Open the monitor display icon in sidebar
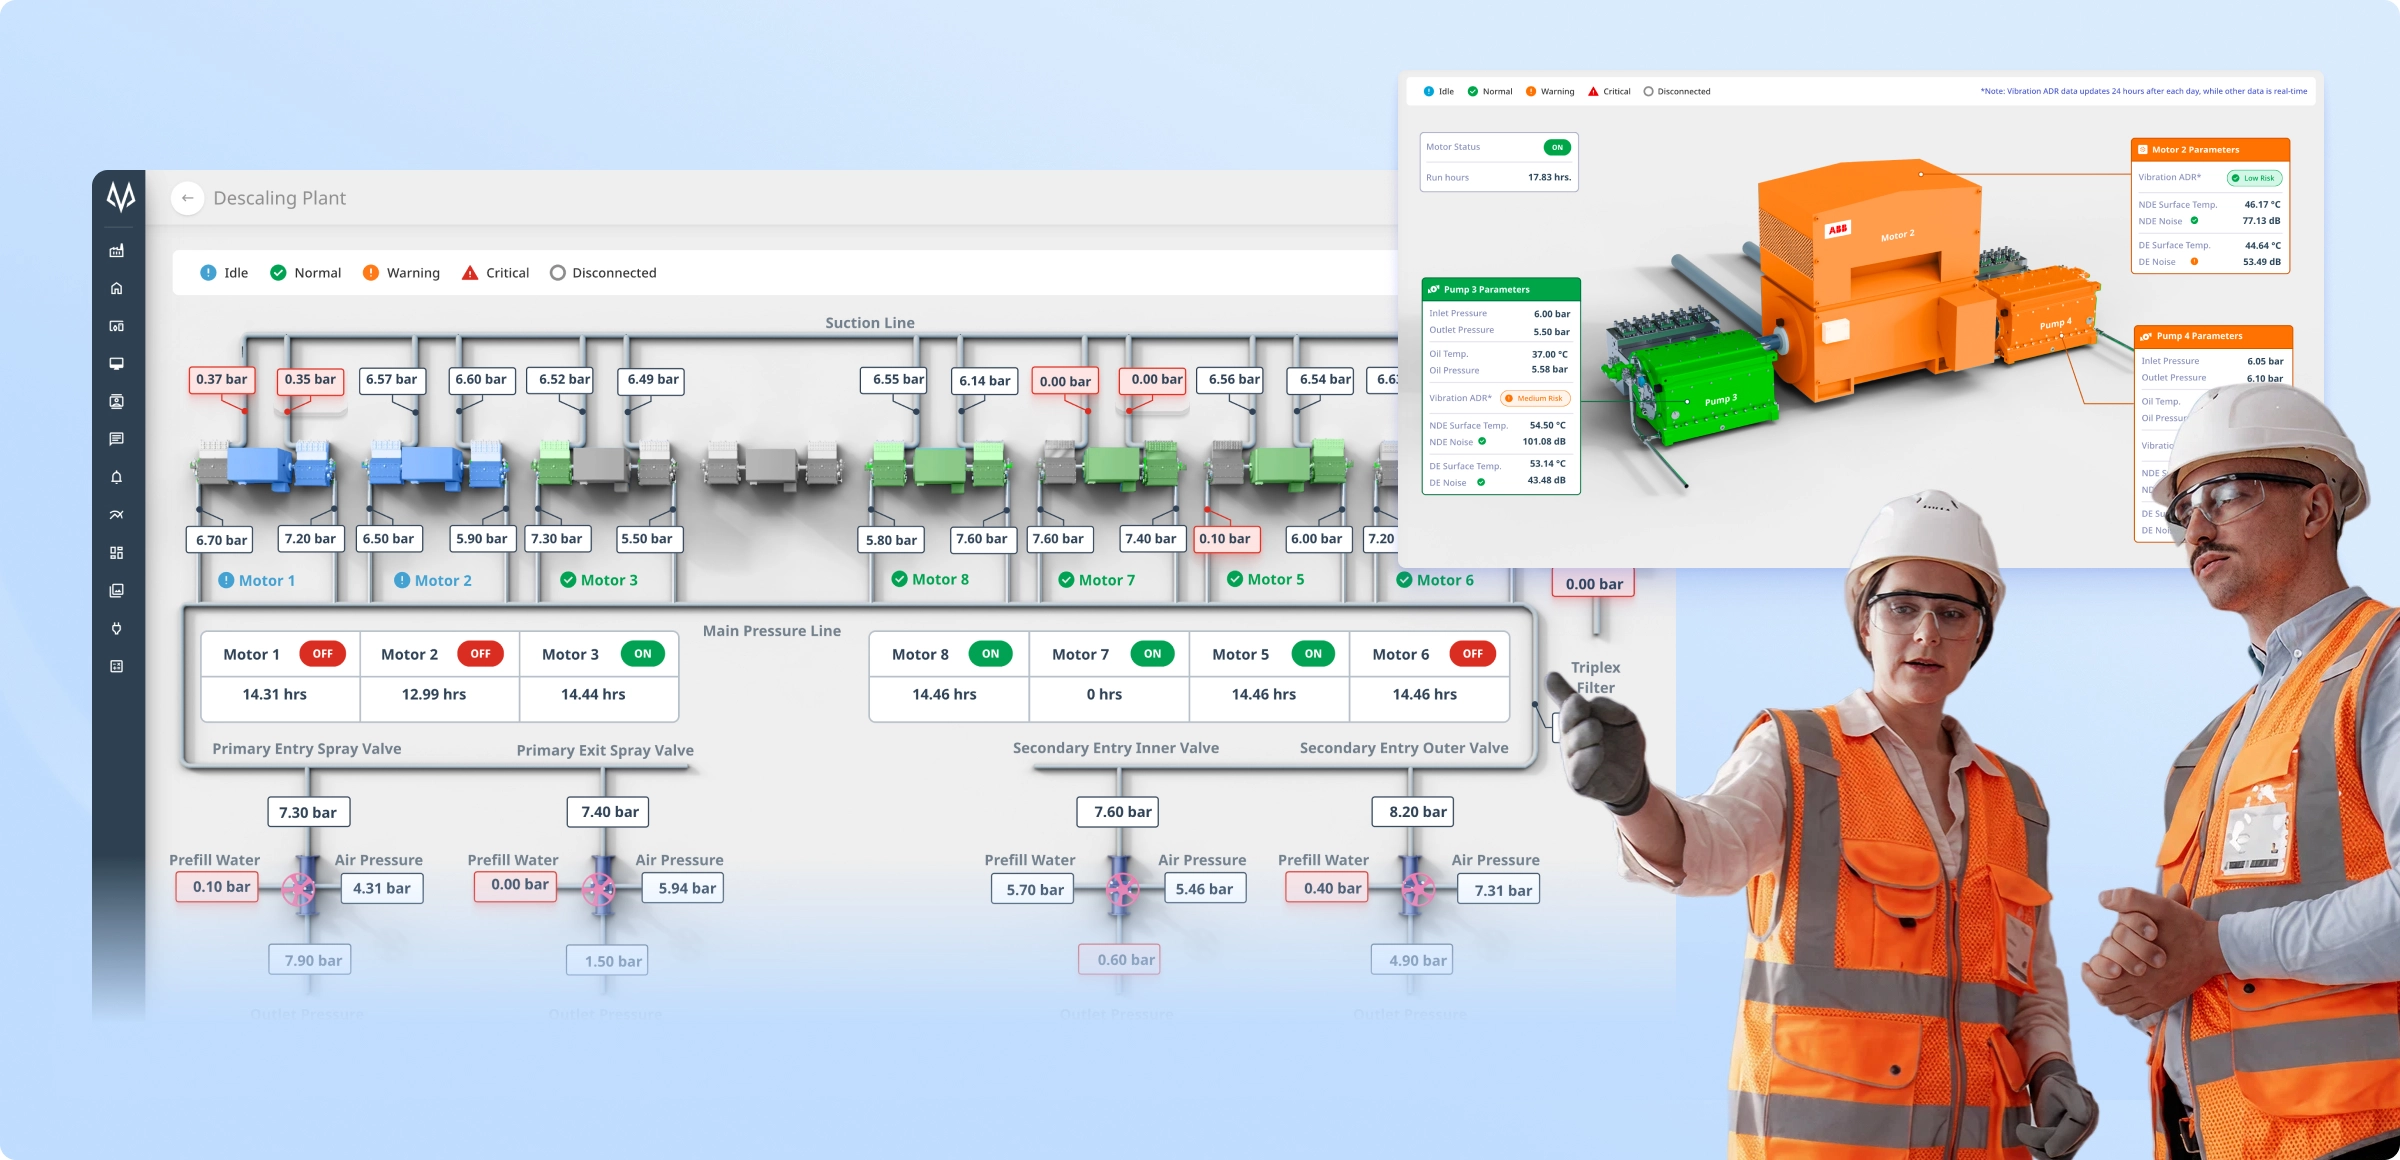The height and width of the screenshot is (1160, 2400). (117, 364)
